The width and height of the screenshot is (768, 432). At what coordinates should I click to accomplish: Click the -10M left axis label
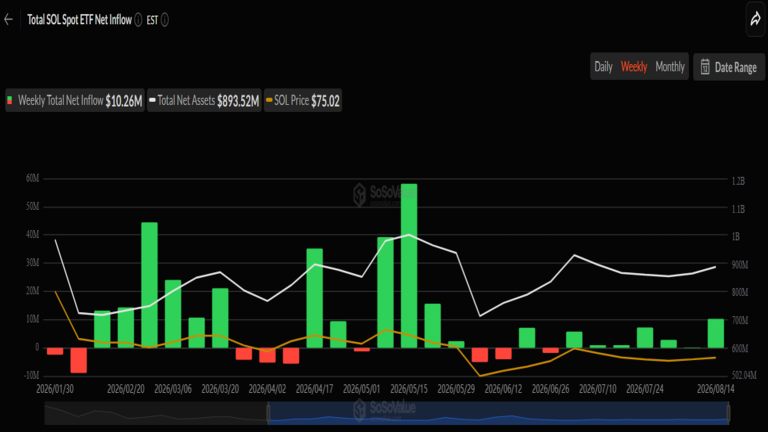(x=32, y=375)
